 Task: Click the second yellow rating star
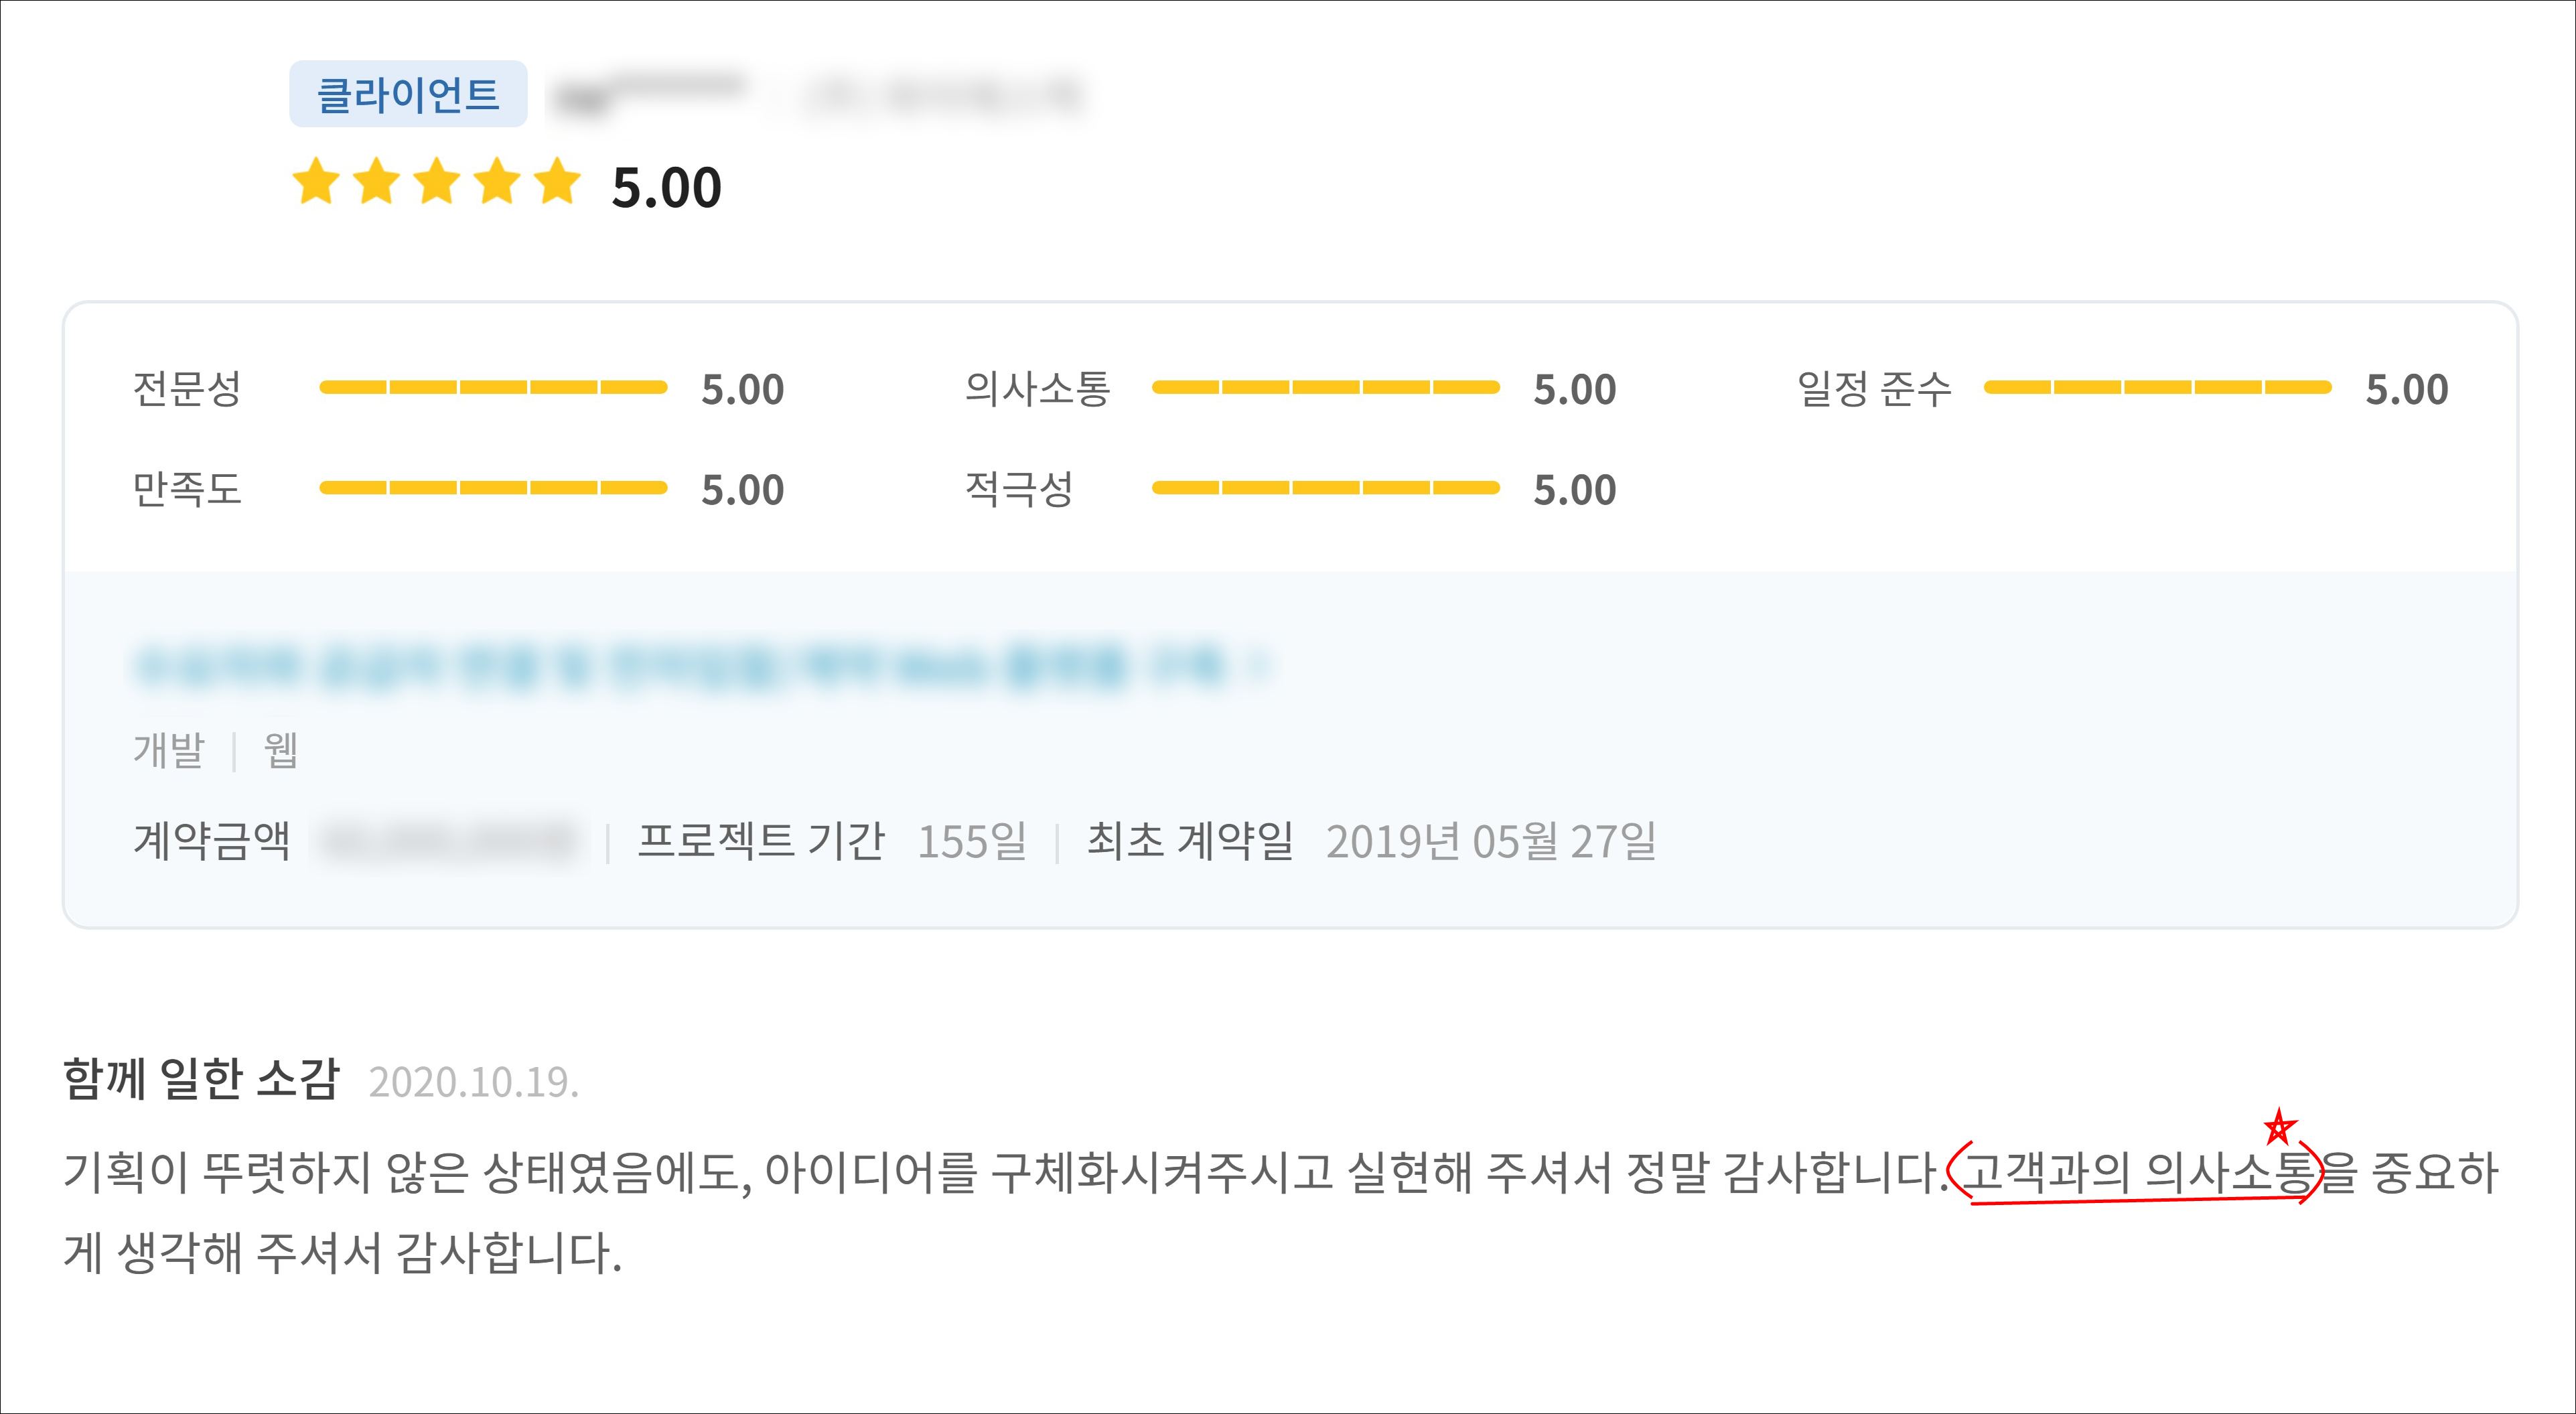377,183
